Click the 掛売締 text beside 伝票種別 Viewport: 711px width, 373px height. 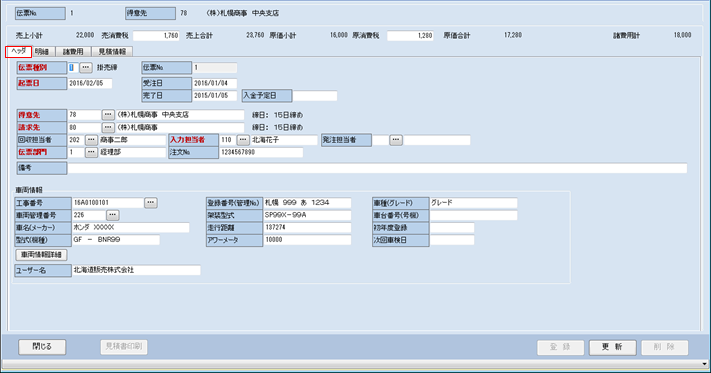[107, 68]
